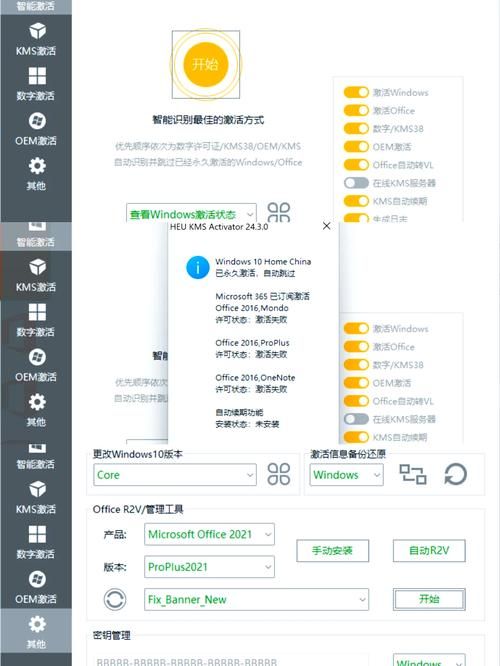This screenshot has width=500, height=666.
Task: Open the Core edition dropdown
Action: click(x=175, y=474)
